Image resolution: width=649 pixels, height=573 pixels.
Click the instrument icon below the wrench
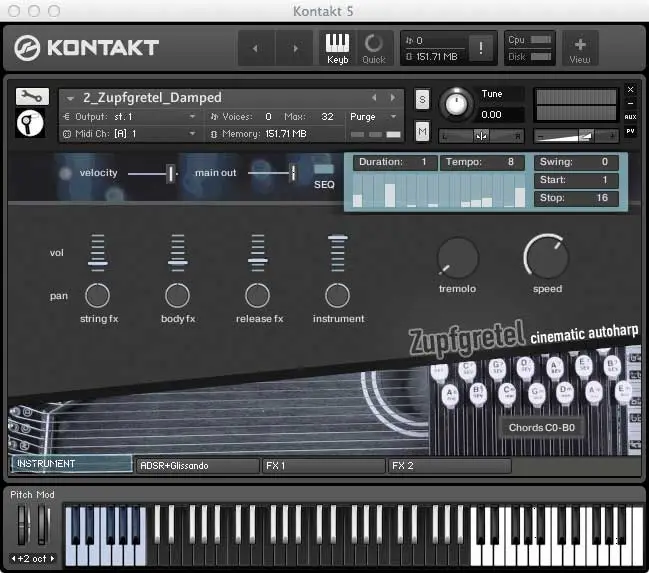(30, 123)
